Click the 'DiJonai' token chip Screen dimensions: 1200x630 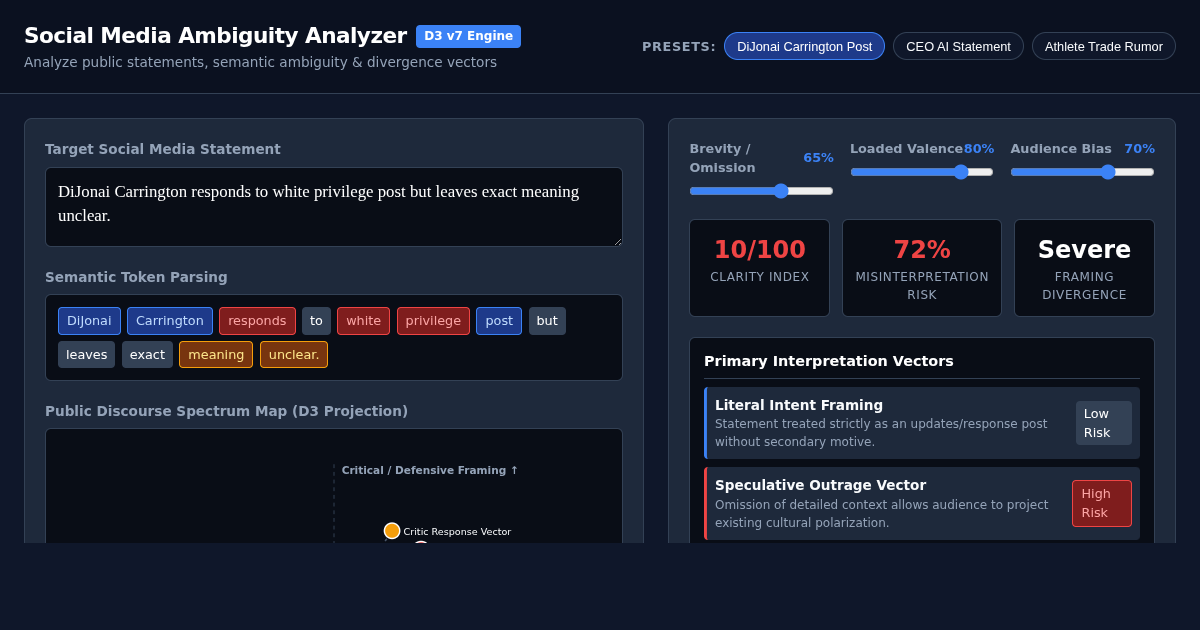pyautogui.click(x=89, y=321)
